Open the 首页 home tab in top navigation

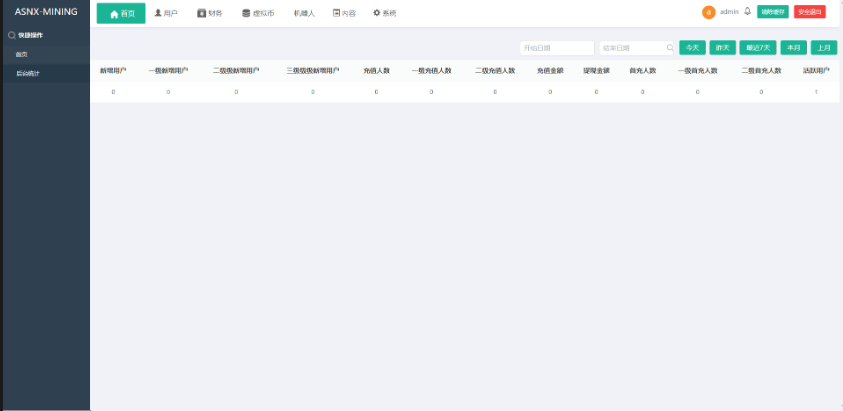click(x=121, y=13)
